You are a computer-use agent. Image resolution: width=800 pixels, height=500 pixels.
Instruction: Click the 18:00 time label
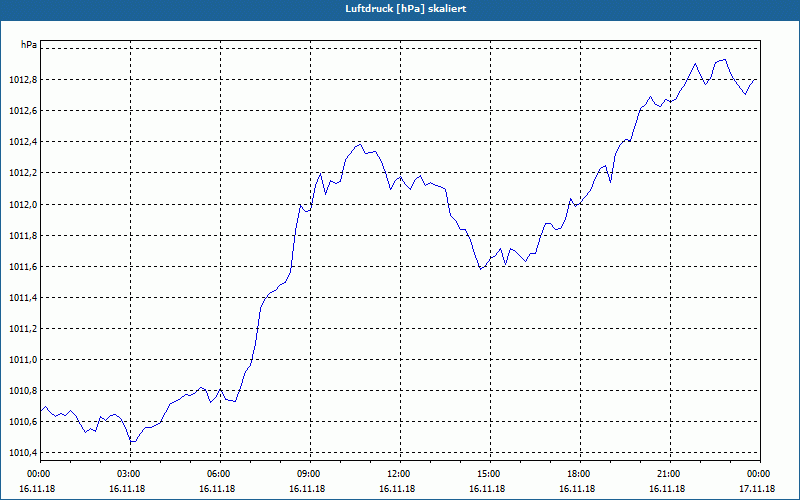(x=581, y=474)
